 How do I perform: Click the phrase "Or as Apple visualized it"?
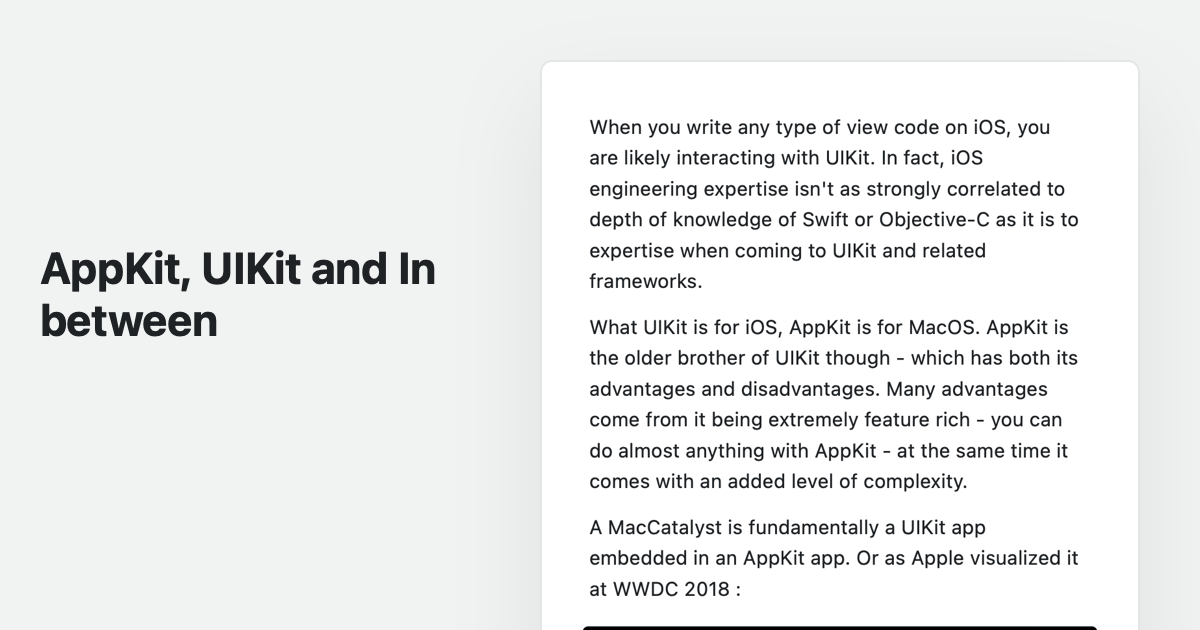pos(967,558)
